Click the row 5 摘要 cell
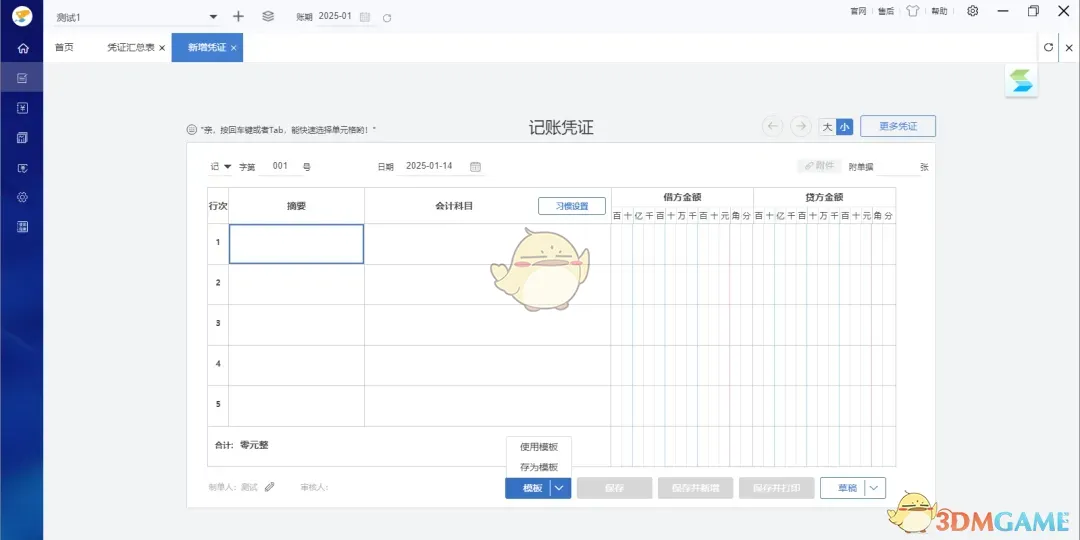Screen dimensions: 1080x540 point(296,406)
